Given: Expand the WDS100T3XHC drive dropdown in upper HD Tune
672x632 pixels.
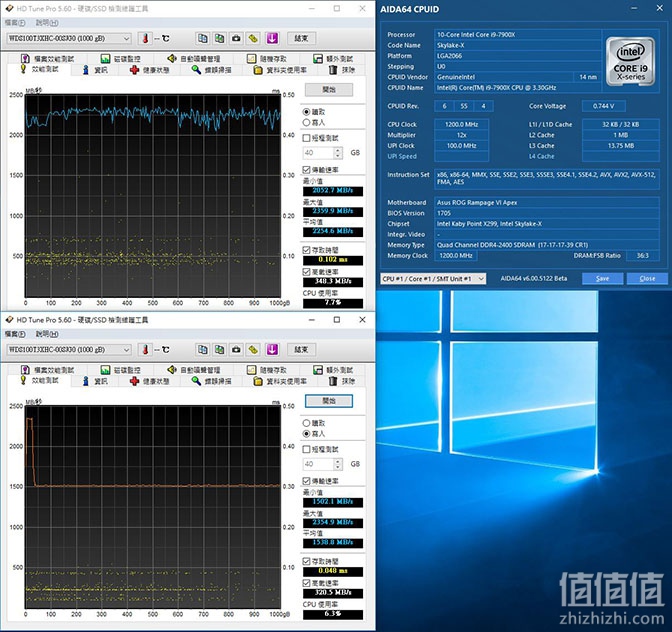Looking at the screenshot, I should tap(126, 39).
